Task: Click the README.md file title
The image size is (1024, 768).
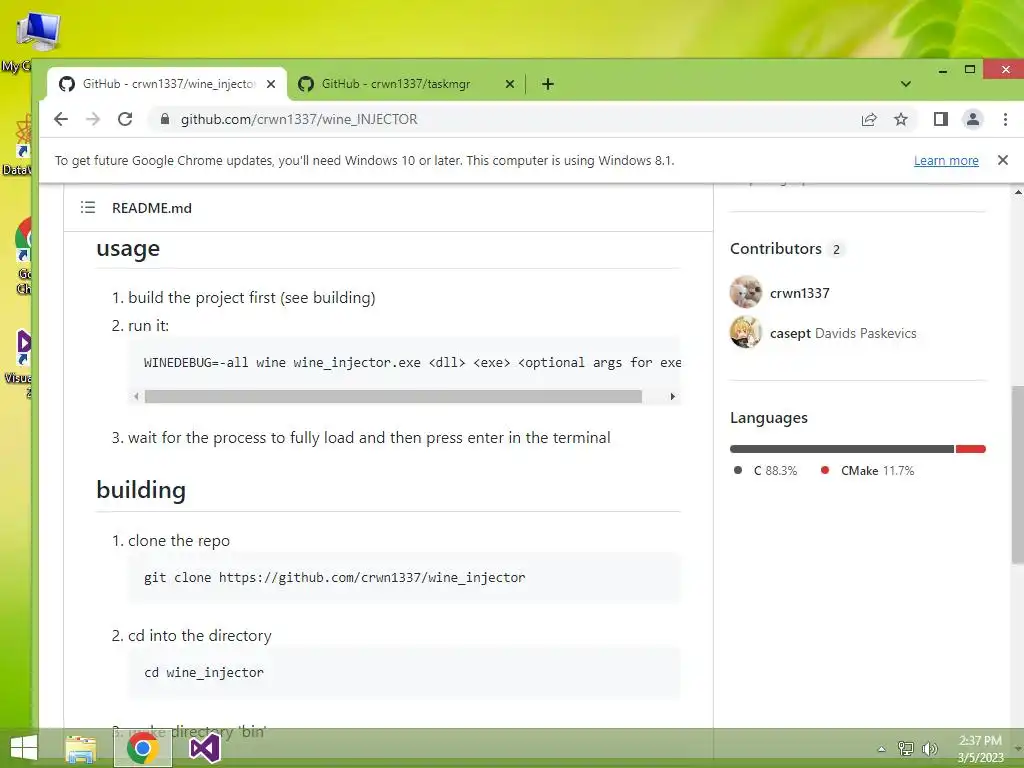Action: click(x=152, y=208)
